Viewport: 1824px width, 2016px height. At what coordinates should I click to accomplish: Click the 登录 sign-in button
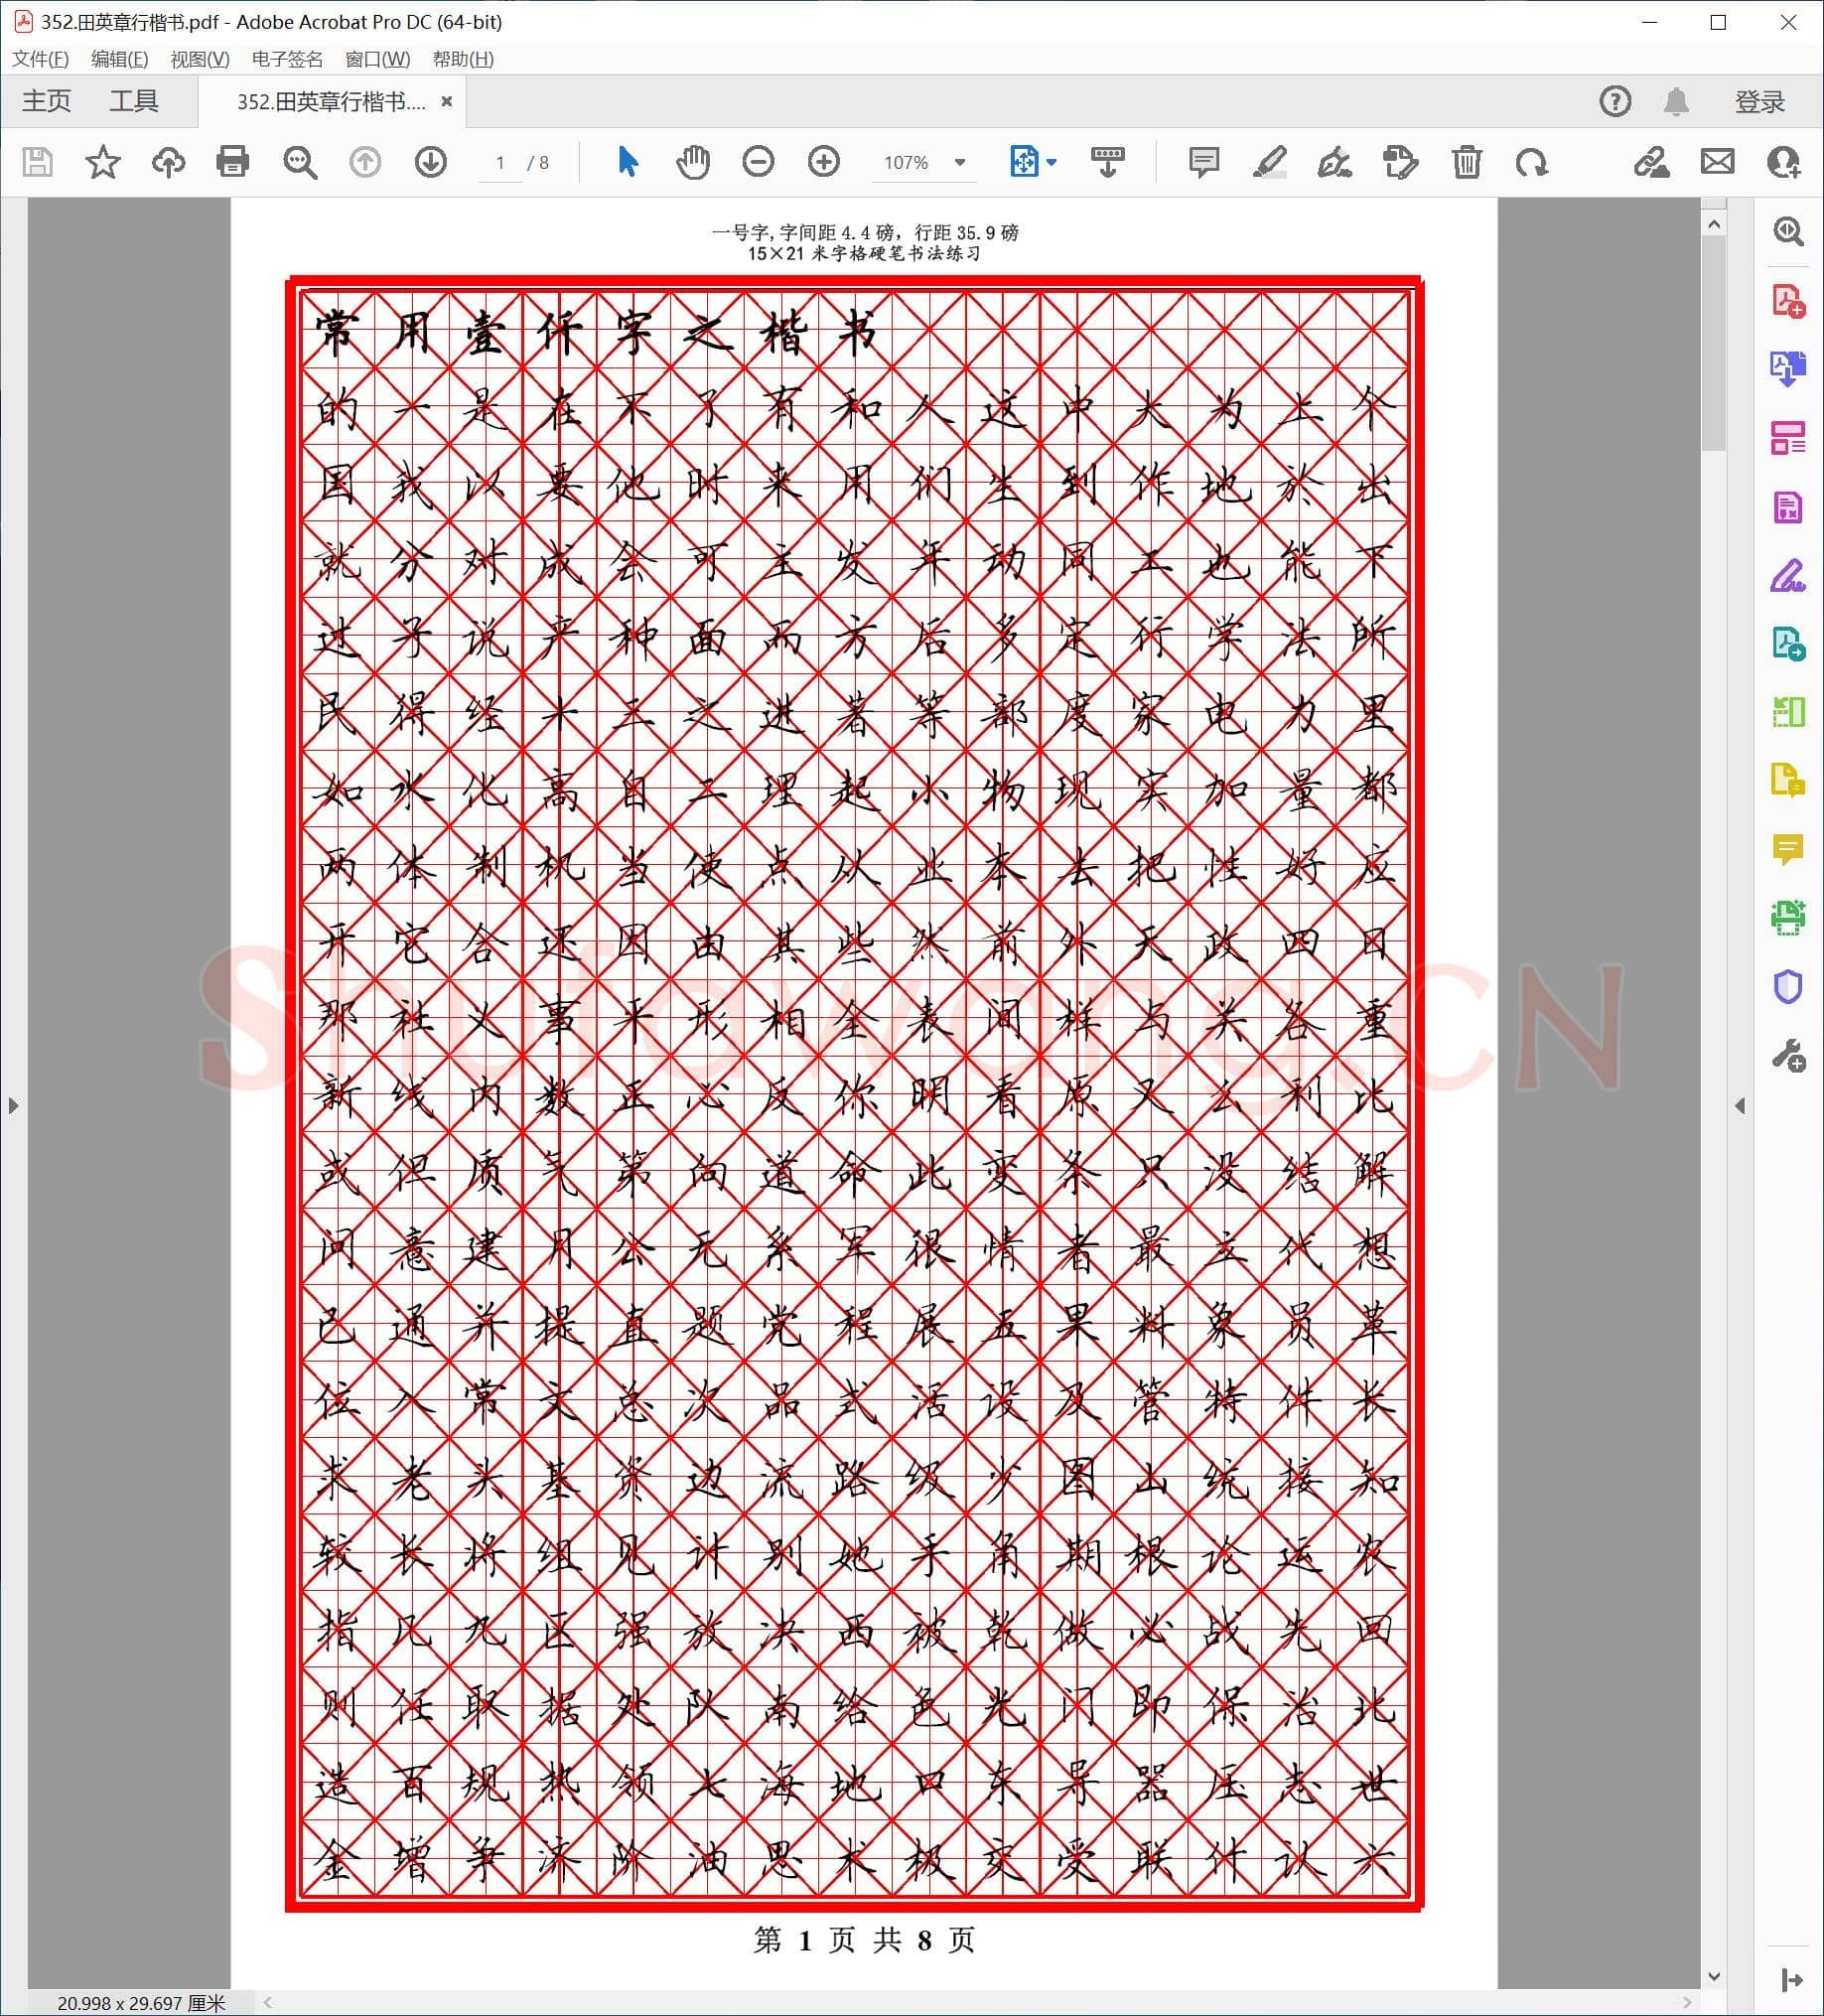(x=1759, y=102)
